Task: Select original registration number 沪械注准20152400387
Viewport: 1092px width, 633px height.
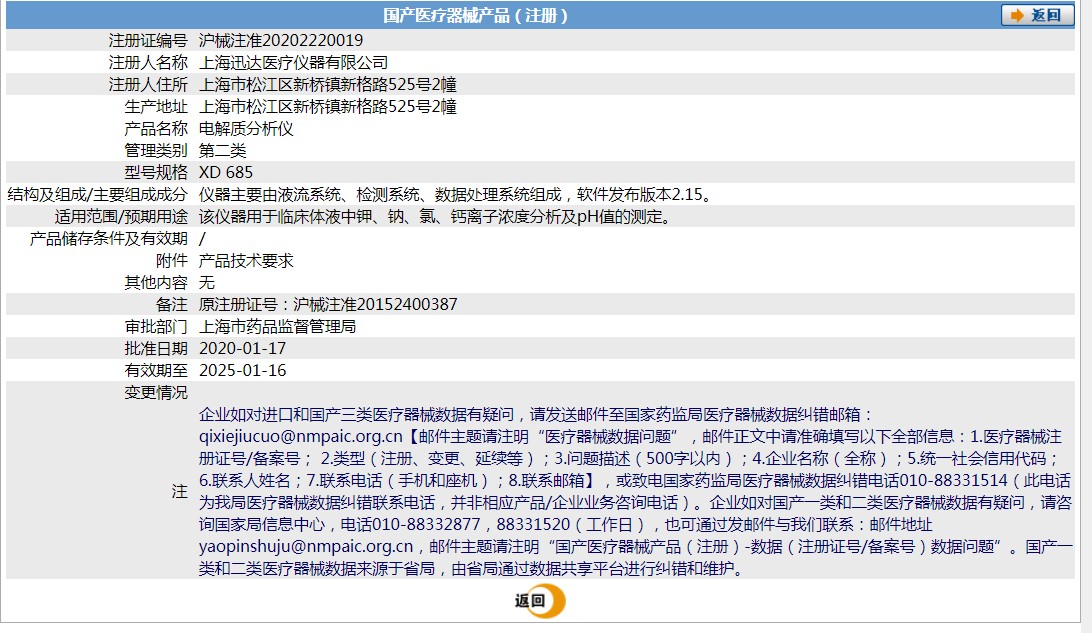Action: click(375, 304)
